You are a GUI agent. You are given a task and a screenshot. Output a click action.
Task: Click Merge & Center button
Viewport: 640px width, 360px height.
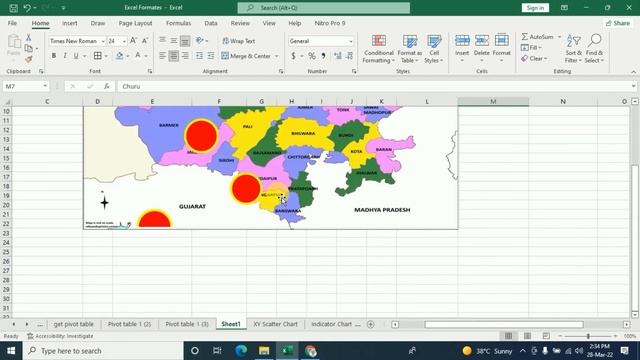(x=246, y=56)
